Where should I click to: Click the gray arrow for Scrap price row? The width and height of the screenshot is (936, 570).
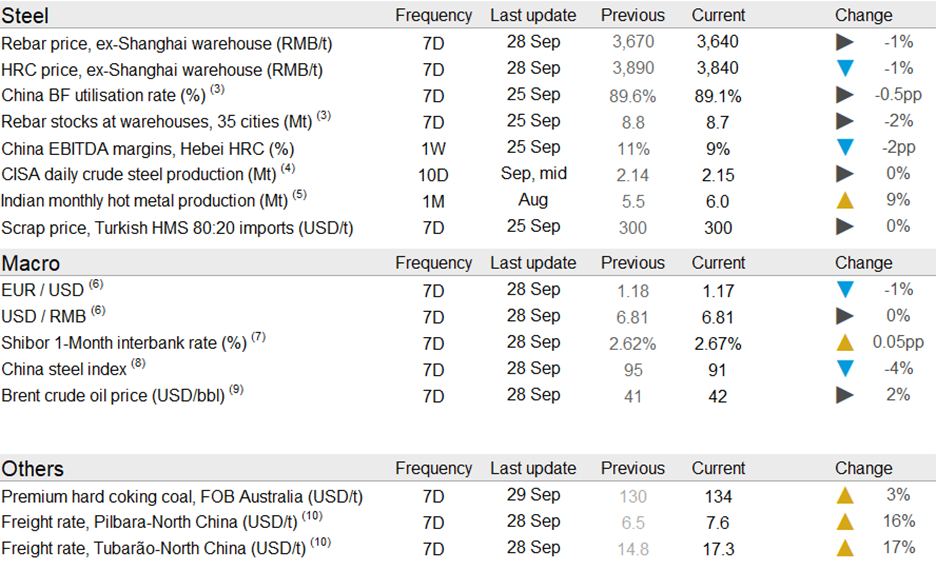coord(845,226)
